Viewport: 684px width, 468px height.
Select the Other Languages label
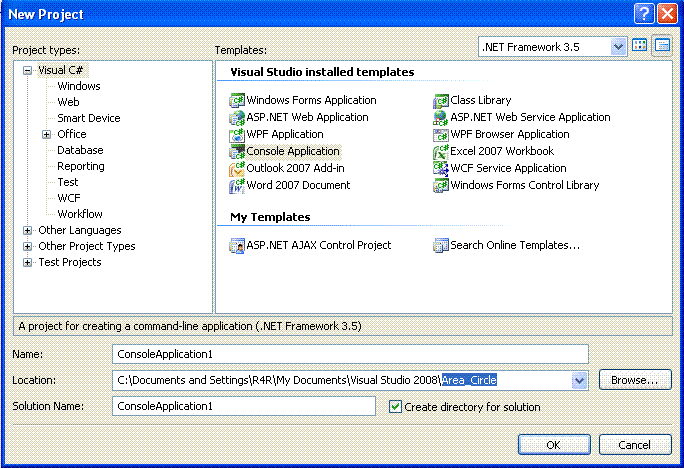point(80,230)
